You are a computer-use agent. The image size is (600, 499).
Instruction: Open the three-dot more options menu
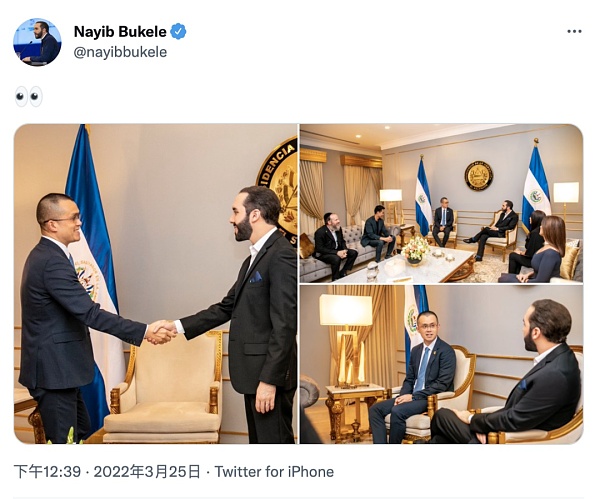[x=574, y=32]
